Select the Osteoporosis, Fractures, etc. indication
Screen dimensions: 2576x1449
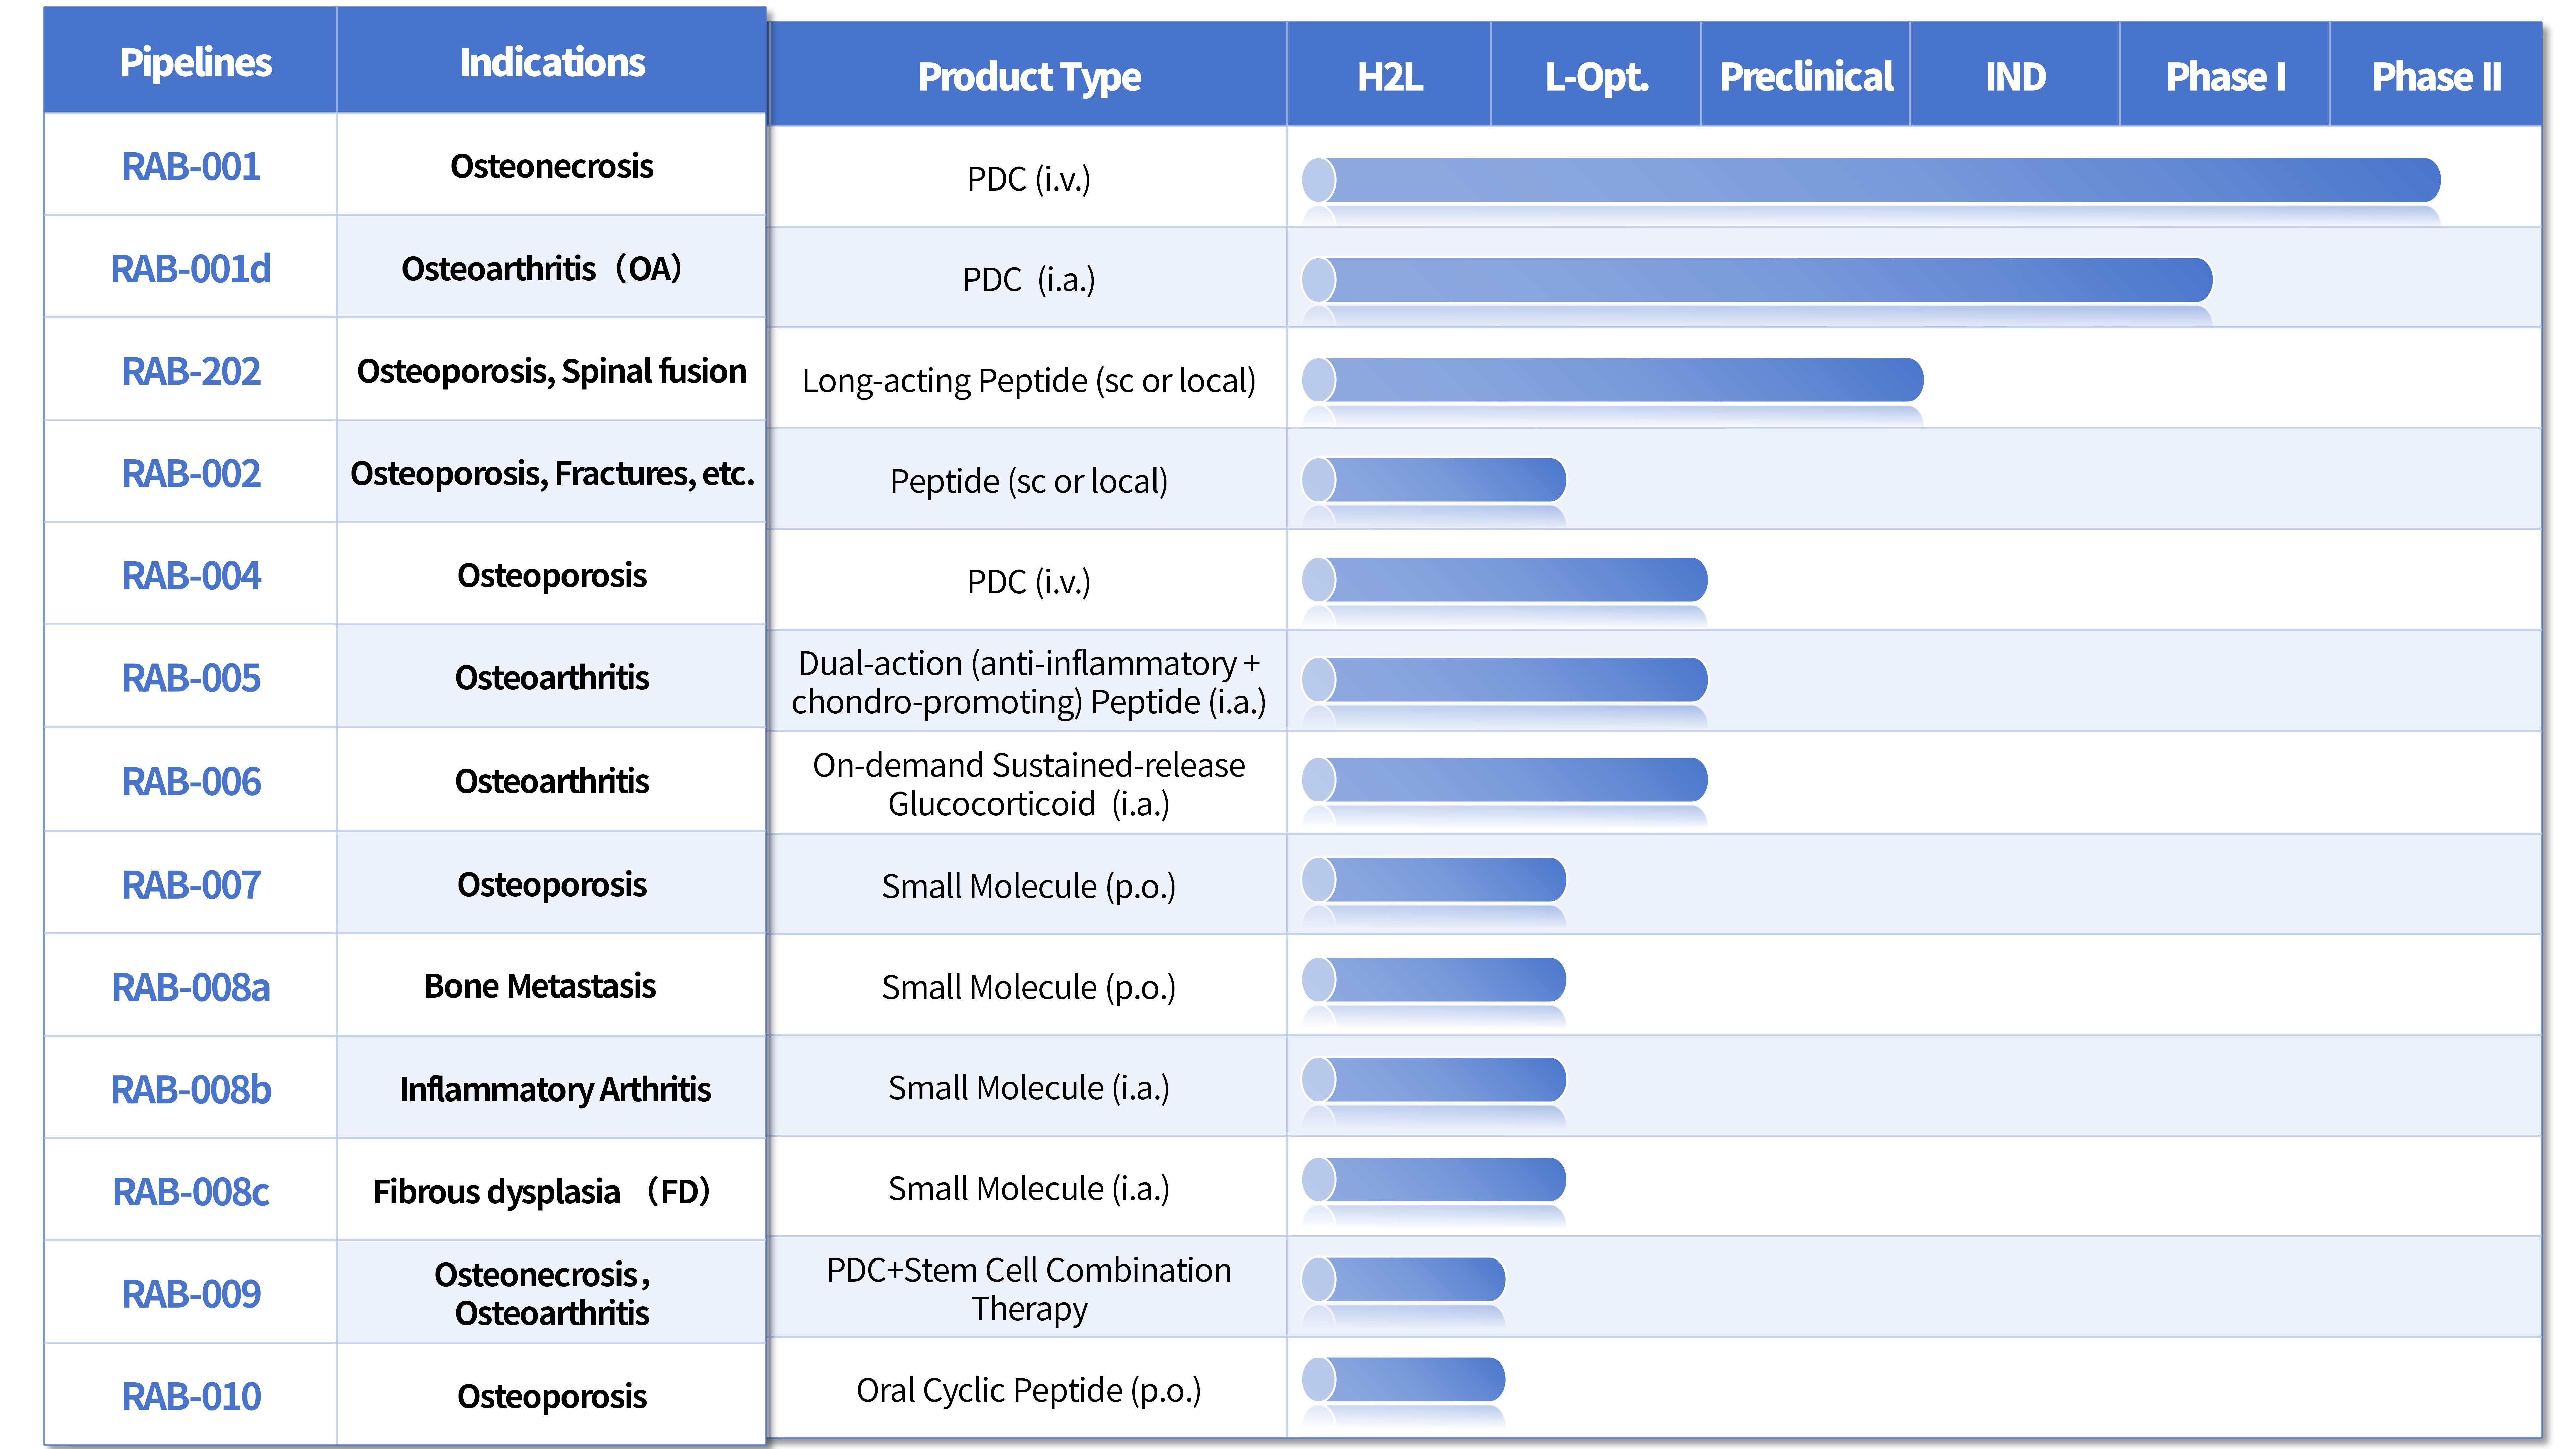point(552,473)
